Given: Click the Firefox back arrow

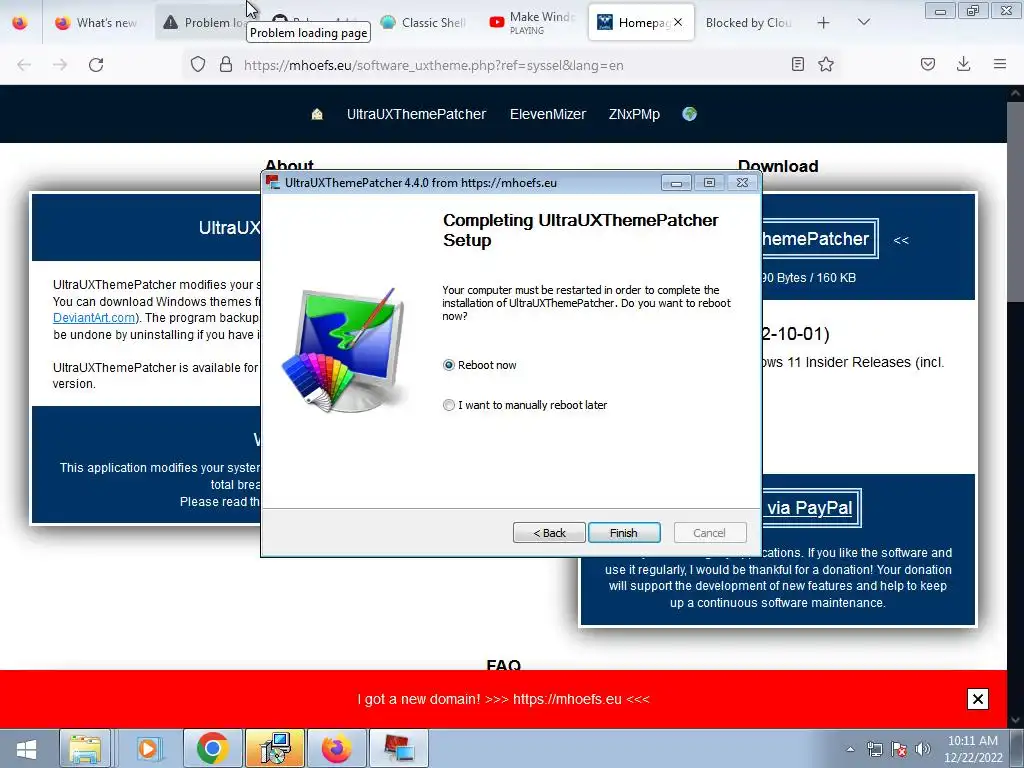Looking at the screenshot, I should tap(24, 65).
